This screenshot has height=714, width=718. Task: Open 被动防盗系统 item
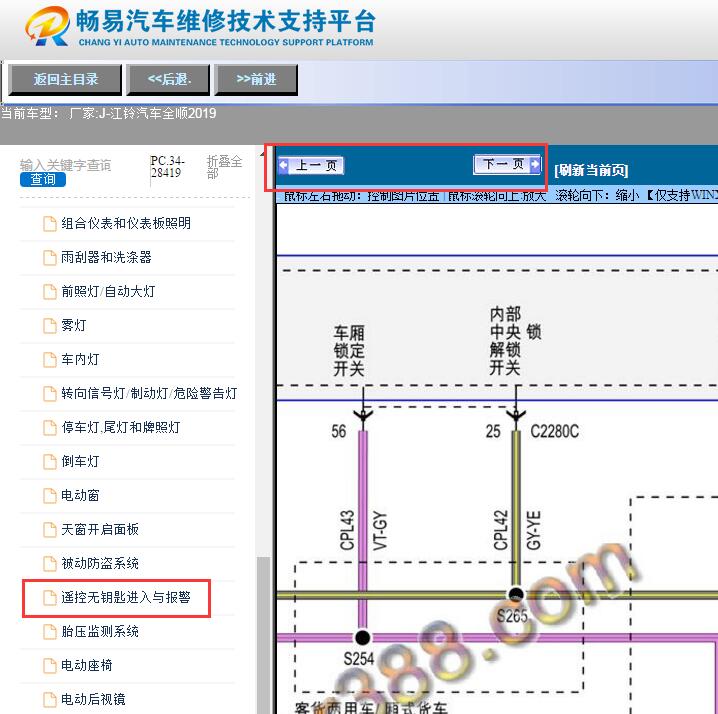(x=100, y=563)
